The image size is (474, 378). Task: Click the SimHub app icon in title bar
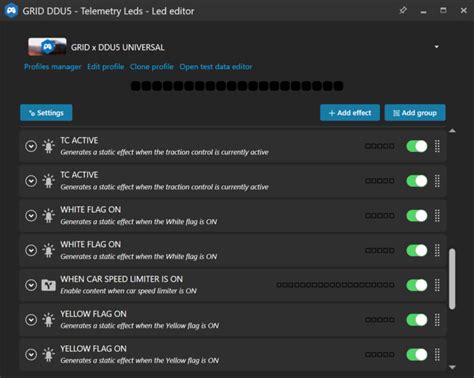click(x=11, y=11)
